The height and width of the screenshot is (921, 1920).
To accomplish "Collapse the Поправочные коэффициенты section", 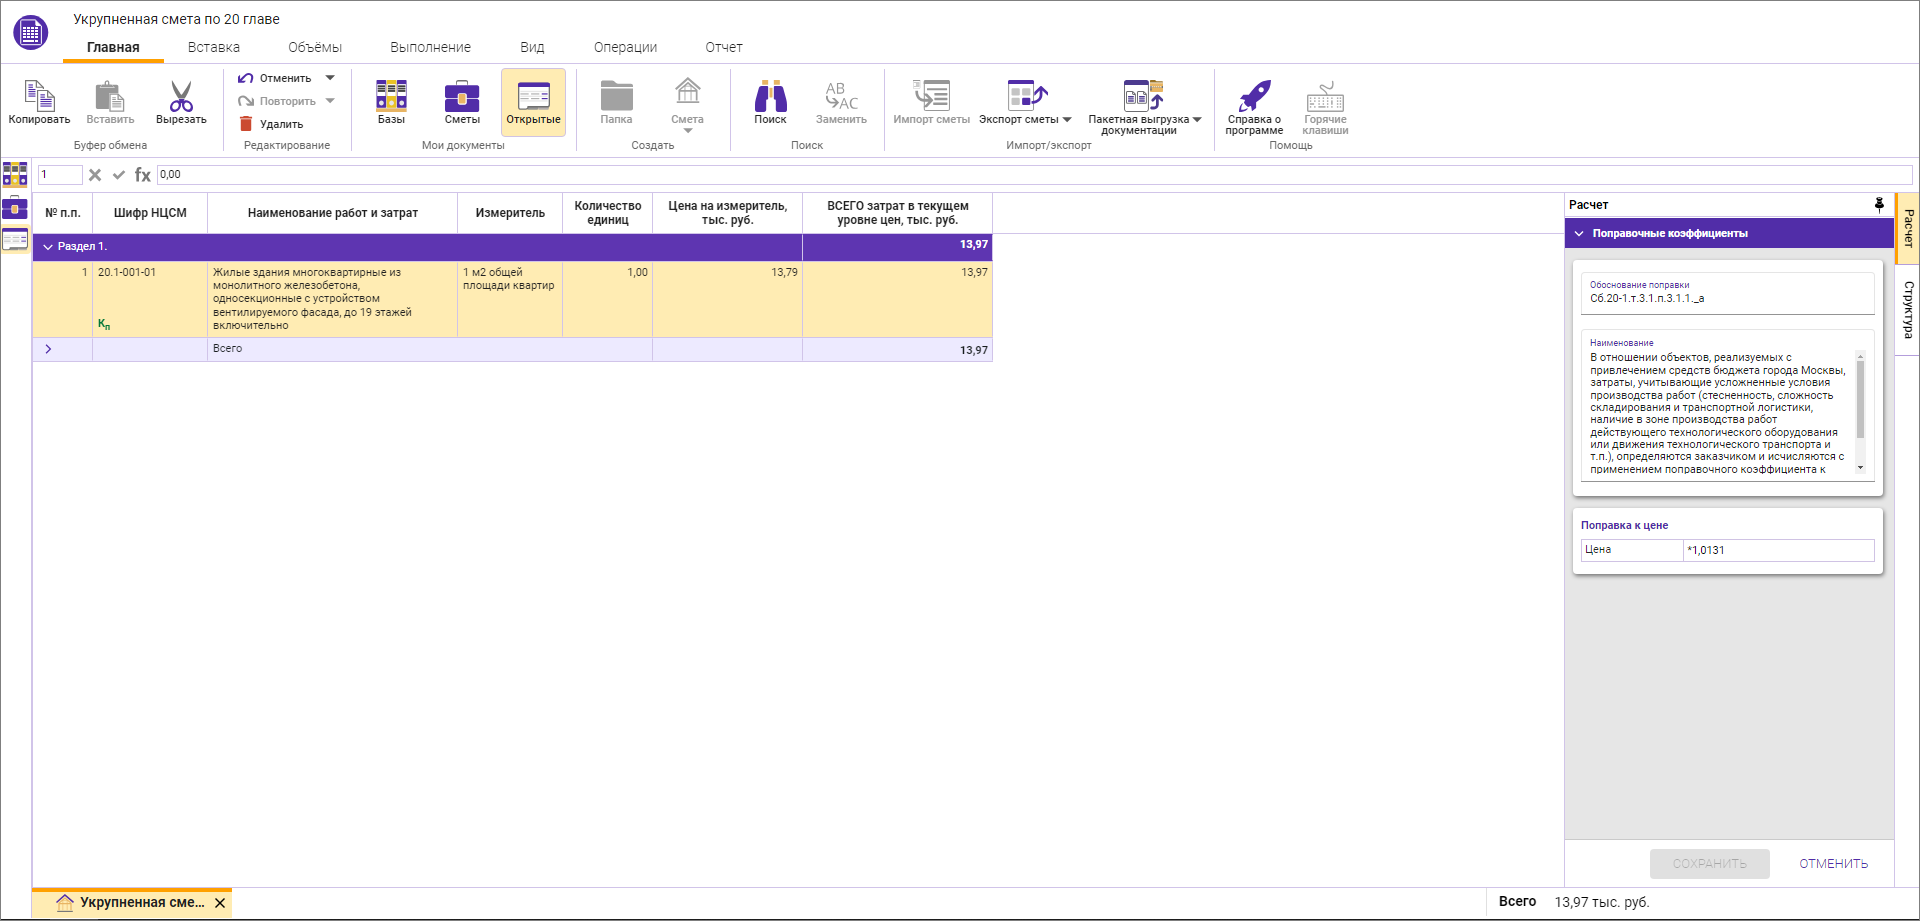I will [x=1579, y=234].
